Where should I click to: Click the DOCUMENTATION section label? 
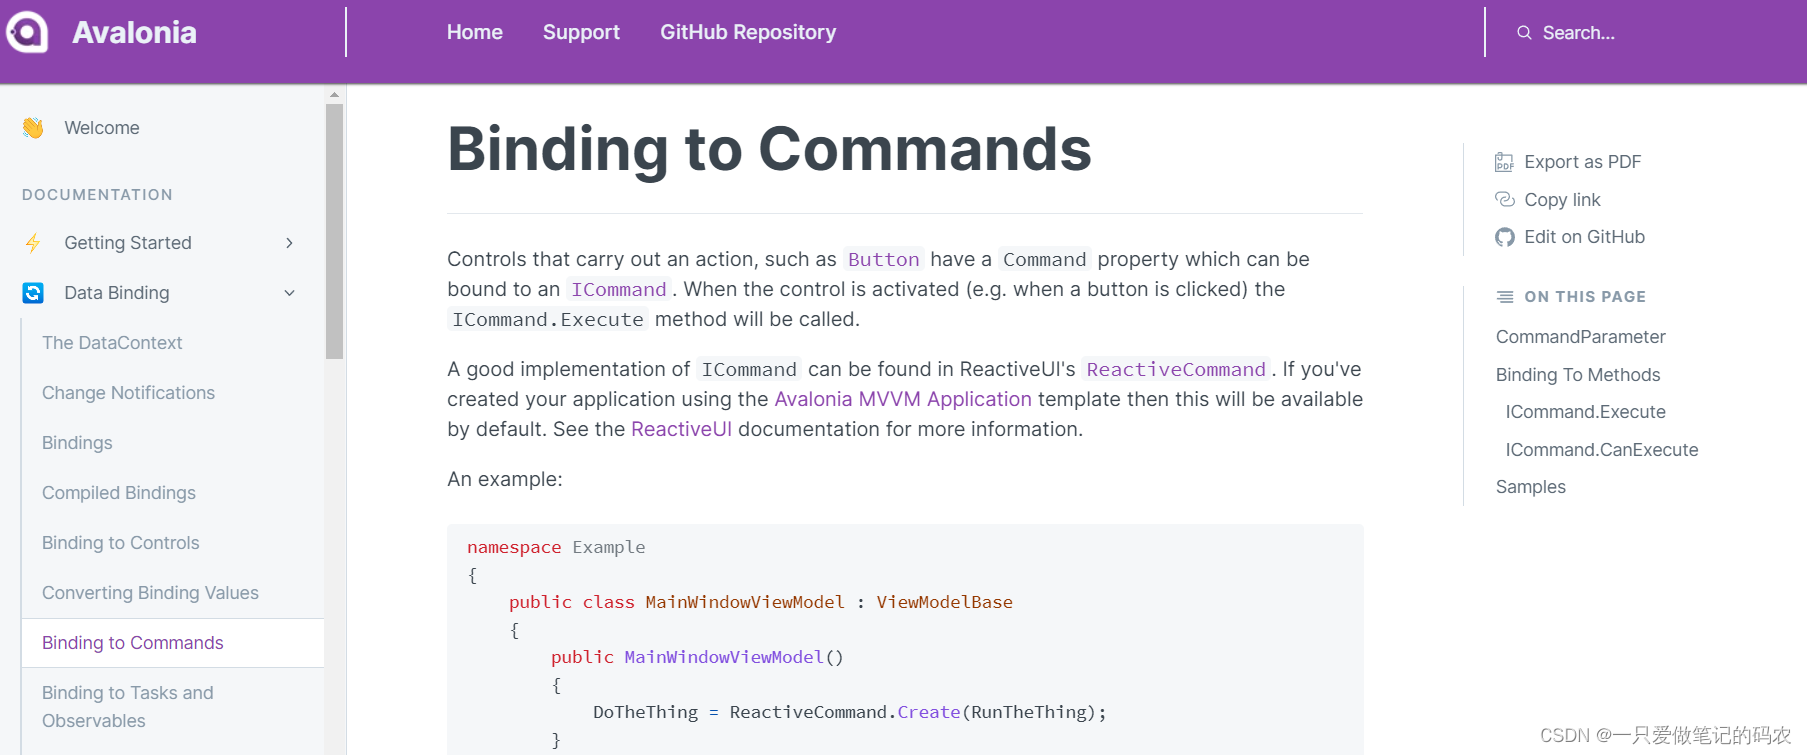(97, 195)
